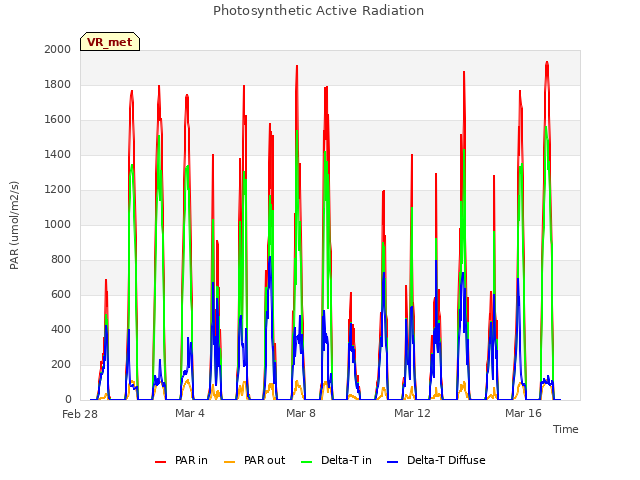Click the 2000 y-axis tick label
The height and width of the screenshot is (480, 640).
[58, 49]
